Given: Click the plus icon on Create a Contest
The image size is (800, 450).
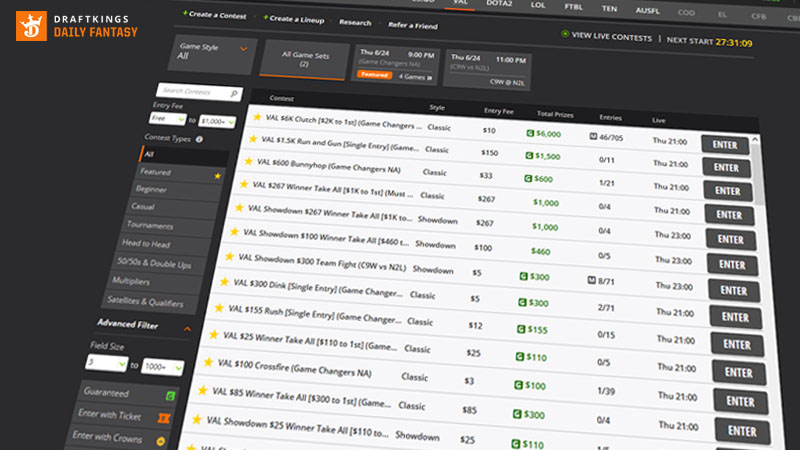Looking at the screenshot, I should [185, 13].
